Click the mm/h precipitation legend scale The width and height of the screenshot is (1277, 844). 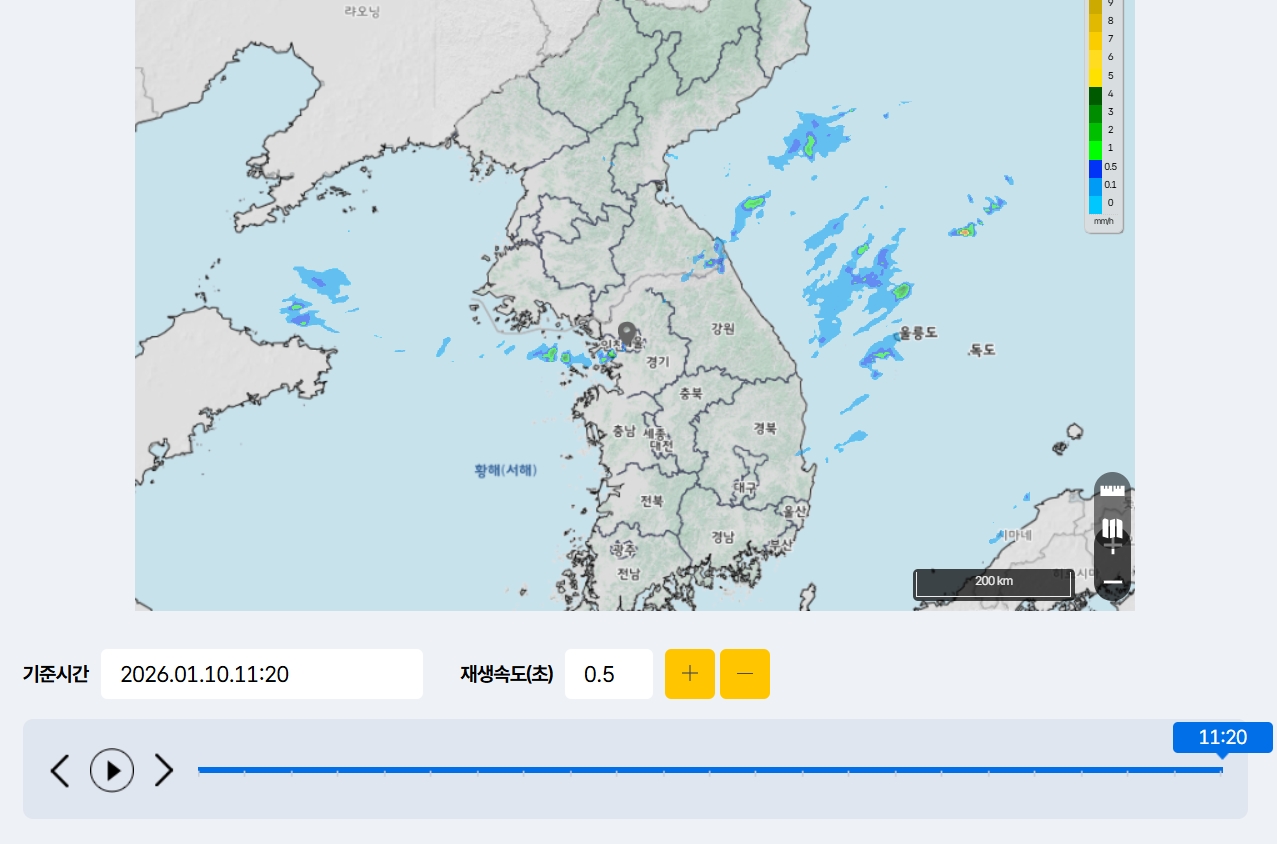pyautogui.click(x=1104, y=115)
